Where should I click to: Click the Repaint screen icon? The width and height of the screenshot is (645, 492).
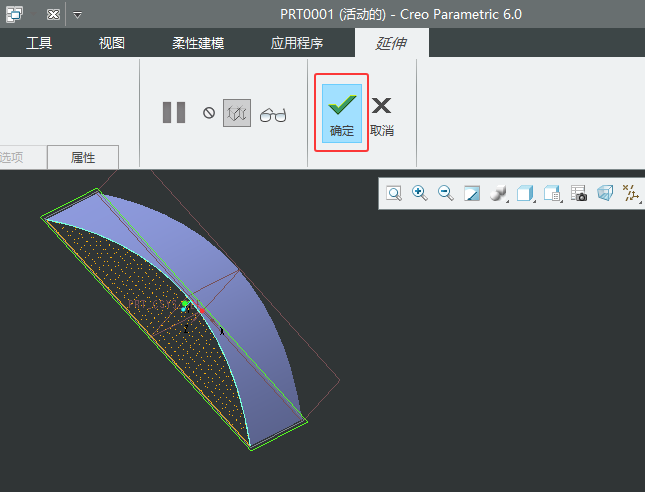tap(472, 193)
